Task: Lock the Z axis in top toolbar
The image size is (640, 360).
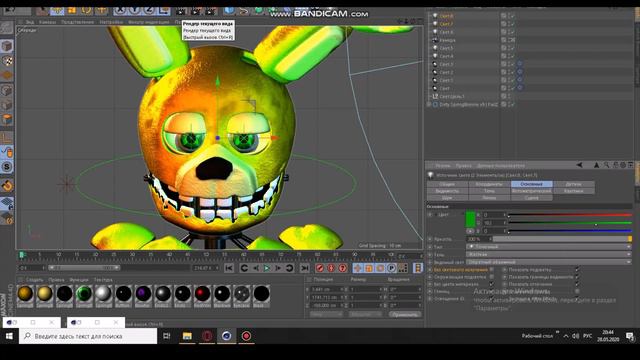Action: [149, 11]
